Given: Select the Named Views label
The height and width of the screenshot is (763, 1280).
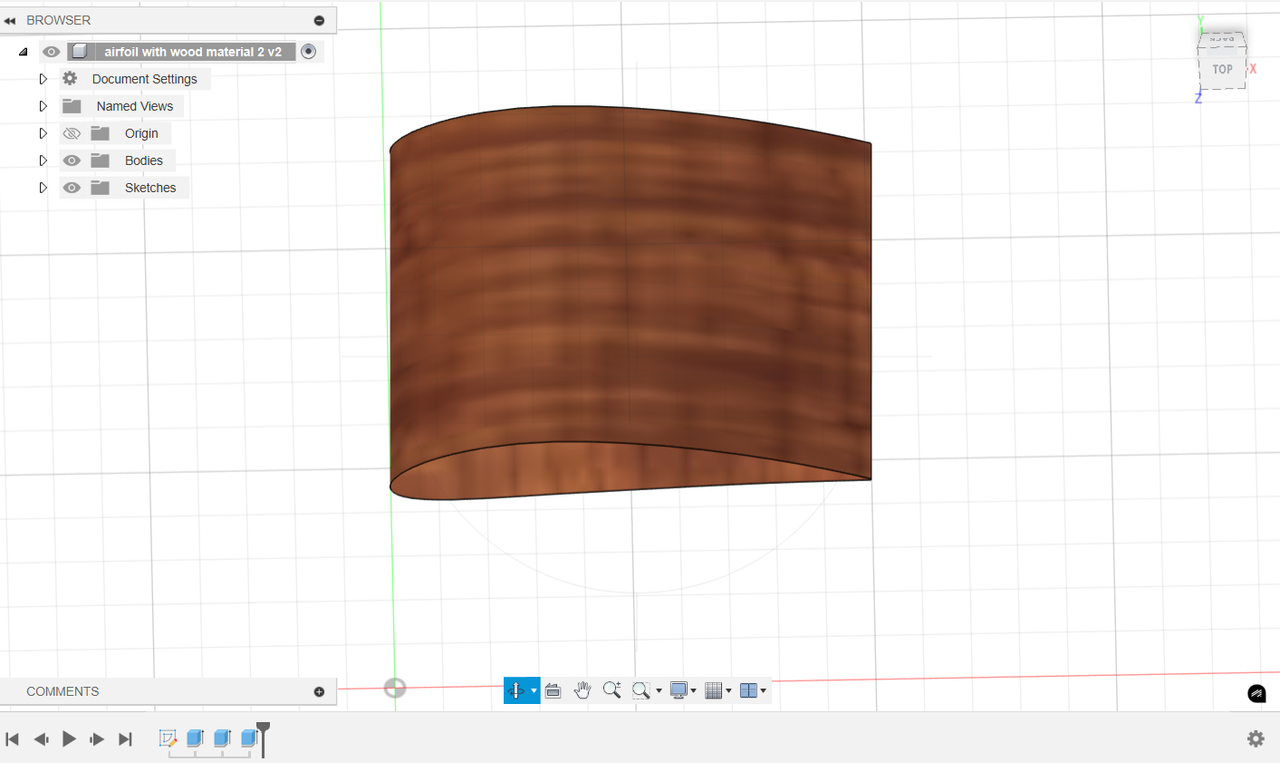Looking at the screenshot, I should coord(135,106).
